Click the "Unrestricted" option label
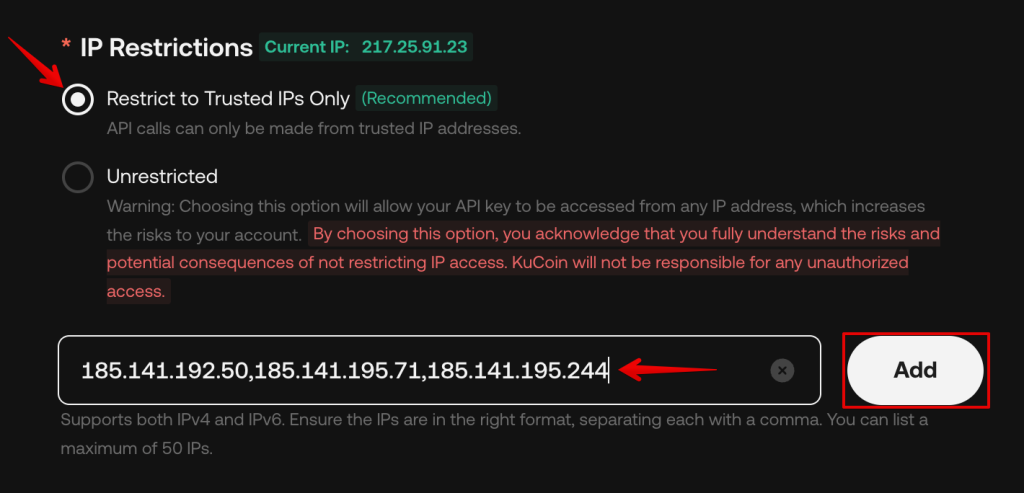The height and width of the screenshot is (493, 1024). [162, 177]
